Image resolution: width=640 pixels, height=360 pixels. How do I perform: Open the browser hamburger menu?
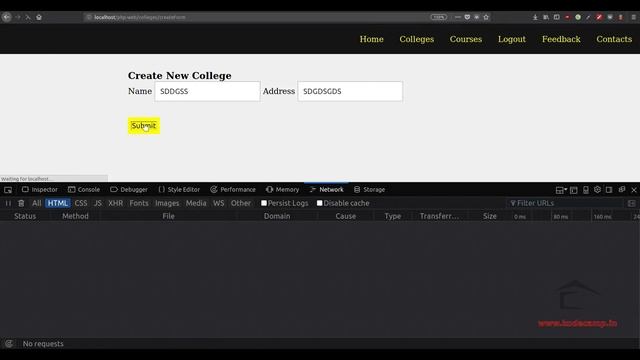click(x=633, y=17)
